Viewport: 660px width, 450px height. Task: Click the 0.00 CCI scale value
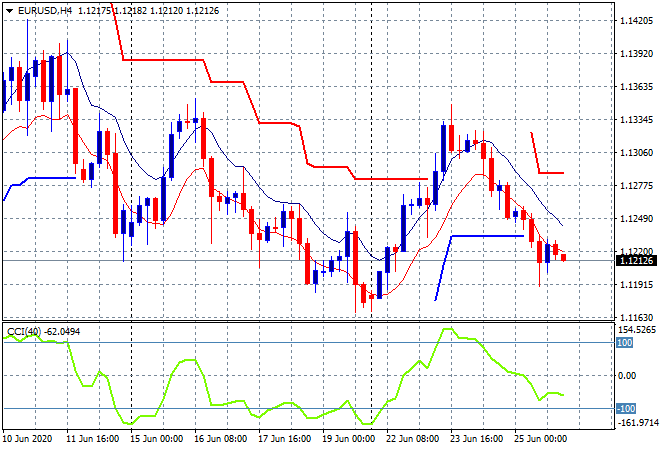[x=627, y=375]
